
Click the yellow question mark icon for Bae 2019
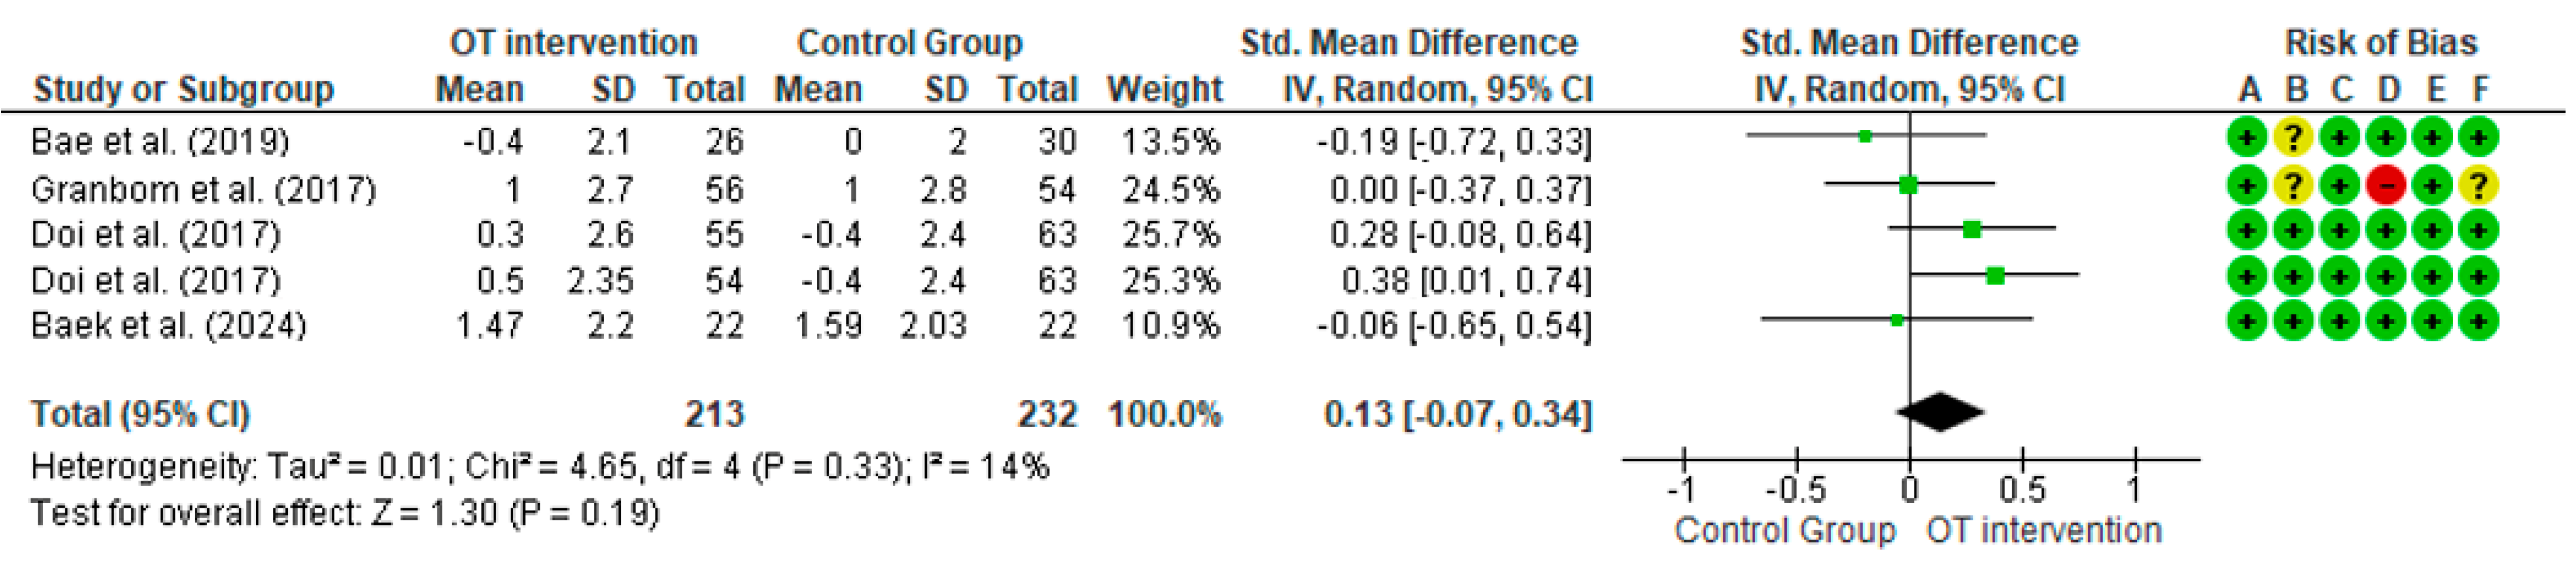(2294, 138)
